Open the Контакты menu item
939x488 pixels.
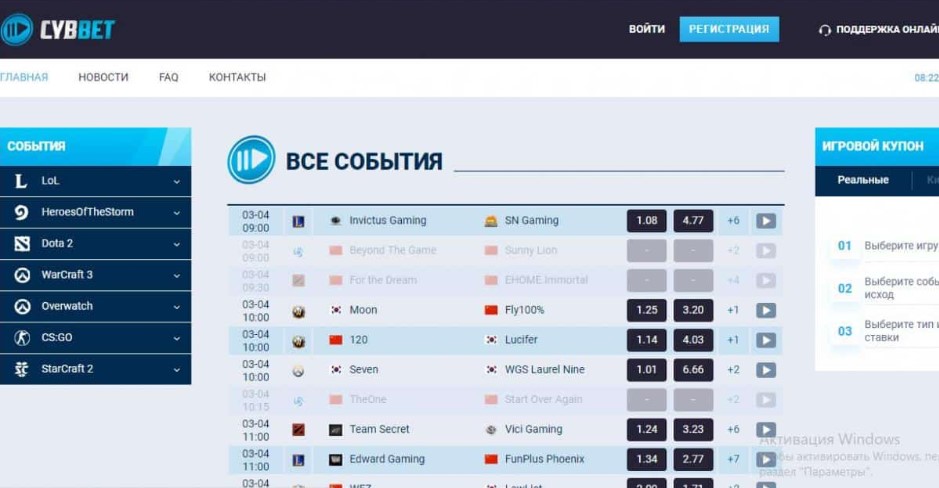pyautogui.click(x=237, y=77)
